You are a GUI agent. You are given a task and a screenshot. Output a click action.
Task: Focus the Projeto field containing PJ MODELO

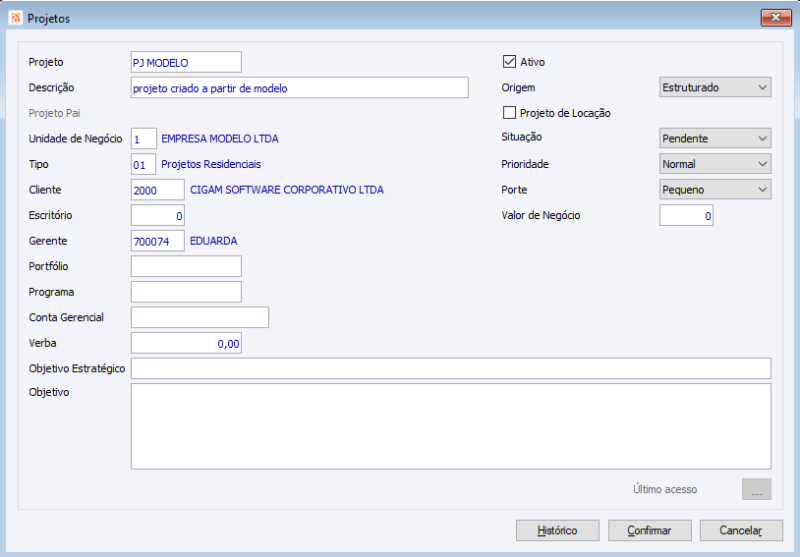186,62
